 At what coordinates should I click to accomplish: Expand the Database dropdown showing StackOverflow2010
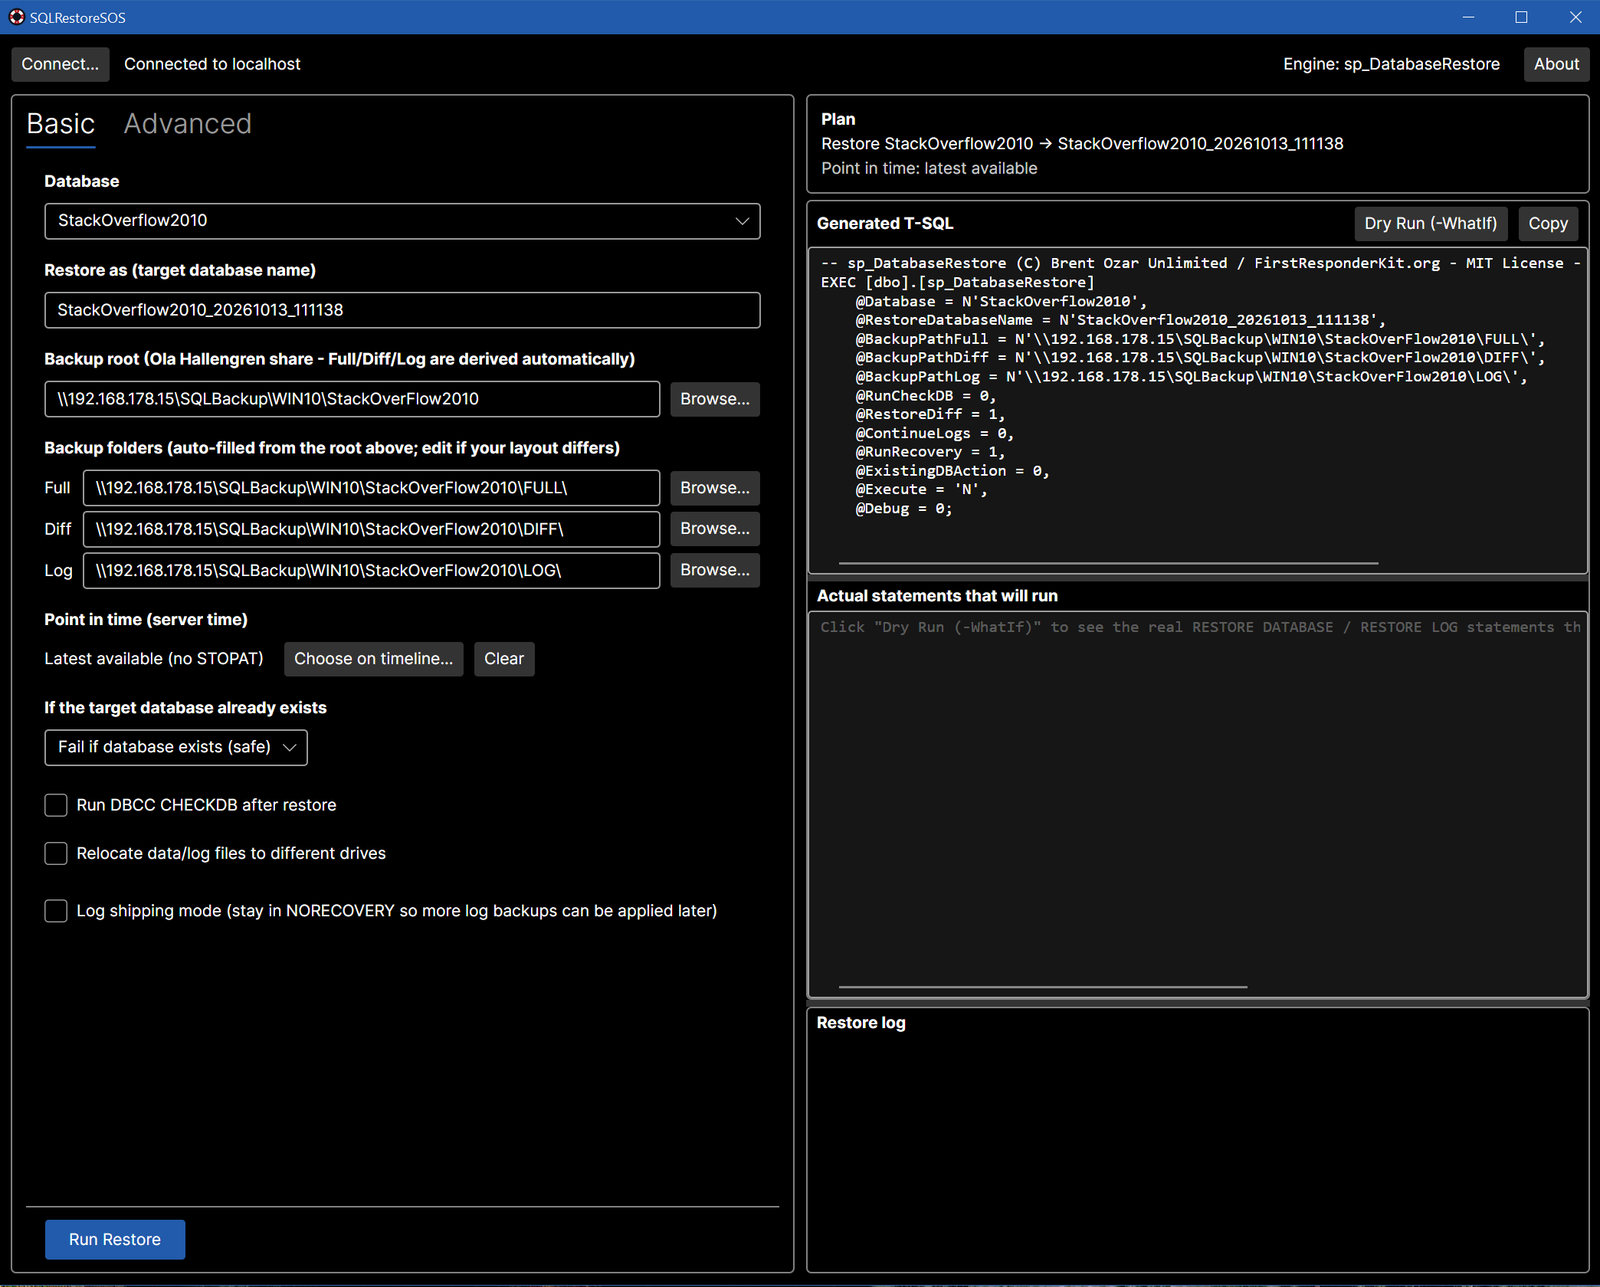click(x=402, y=221)
